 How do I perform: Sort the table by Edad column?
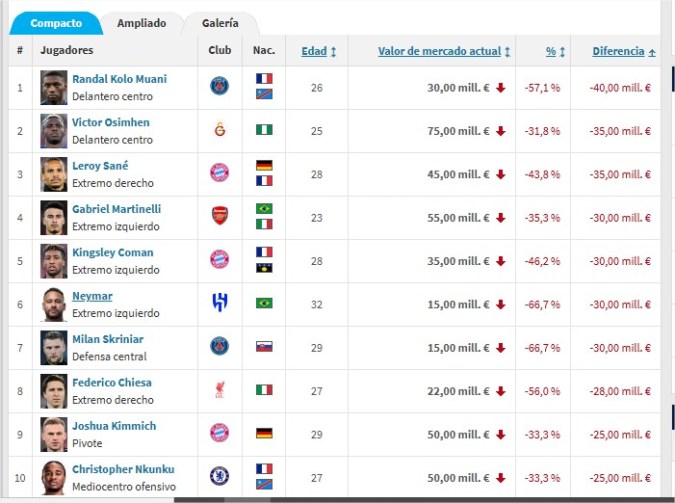pos(319,51)
